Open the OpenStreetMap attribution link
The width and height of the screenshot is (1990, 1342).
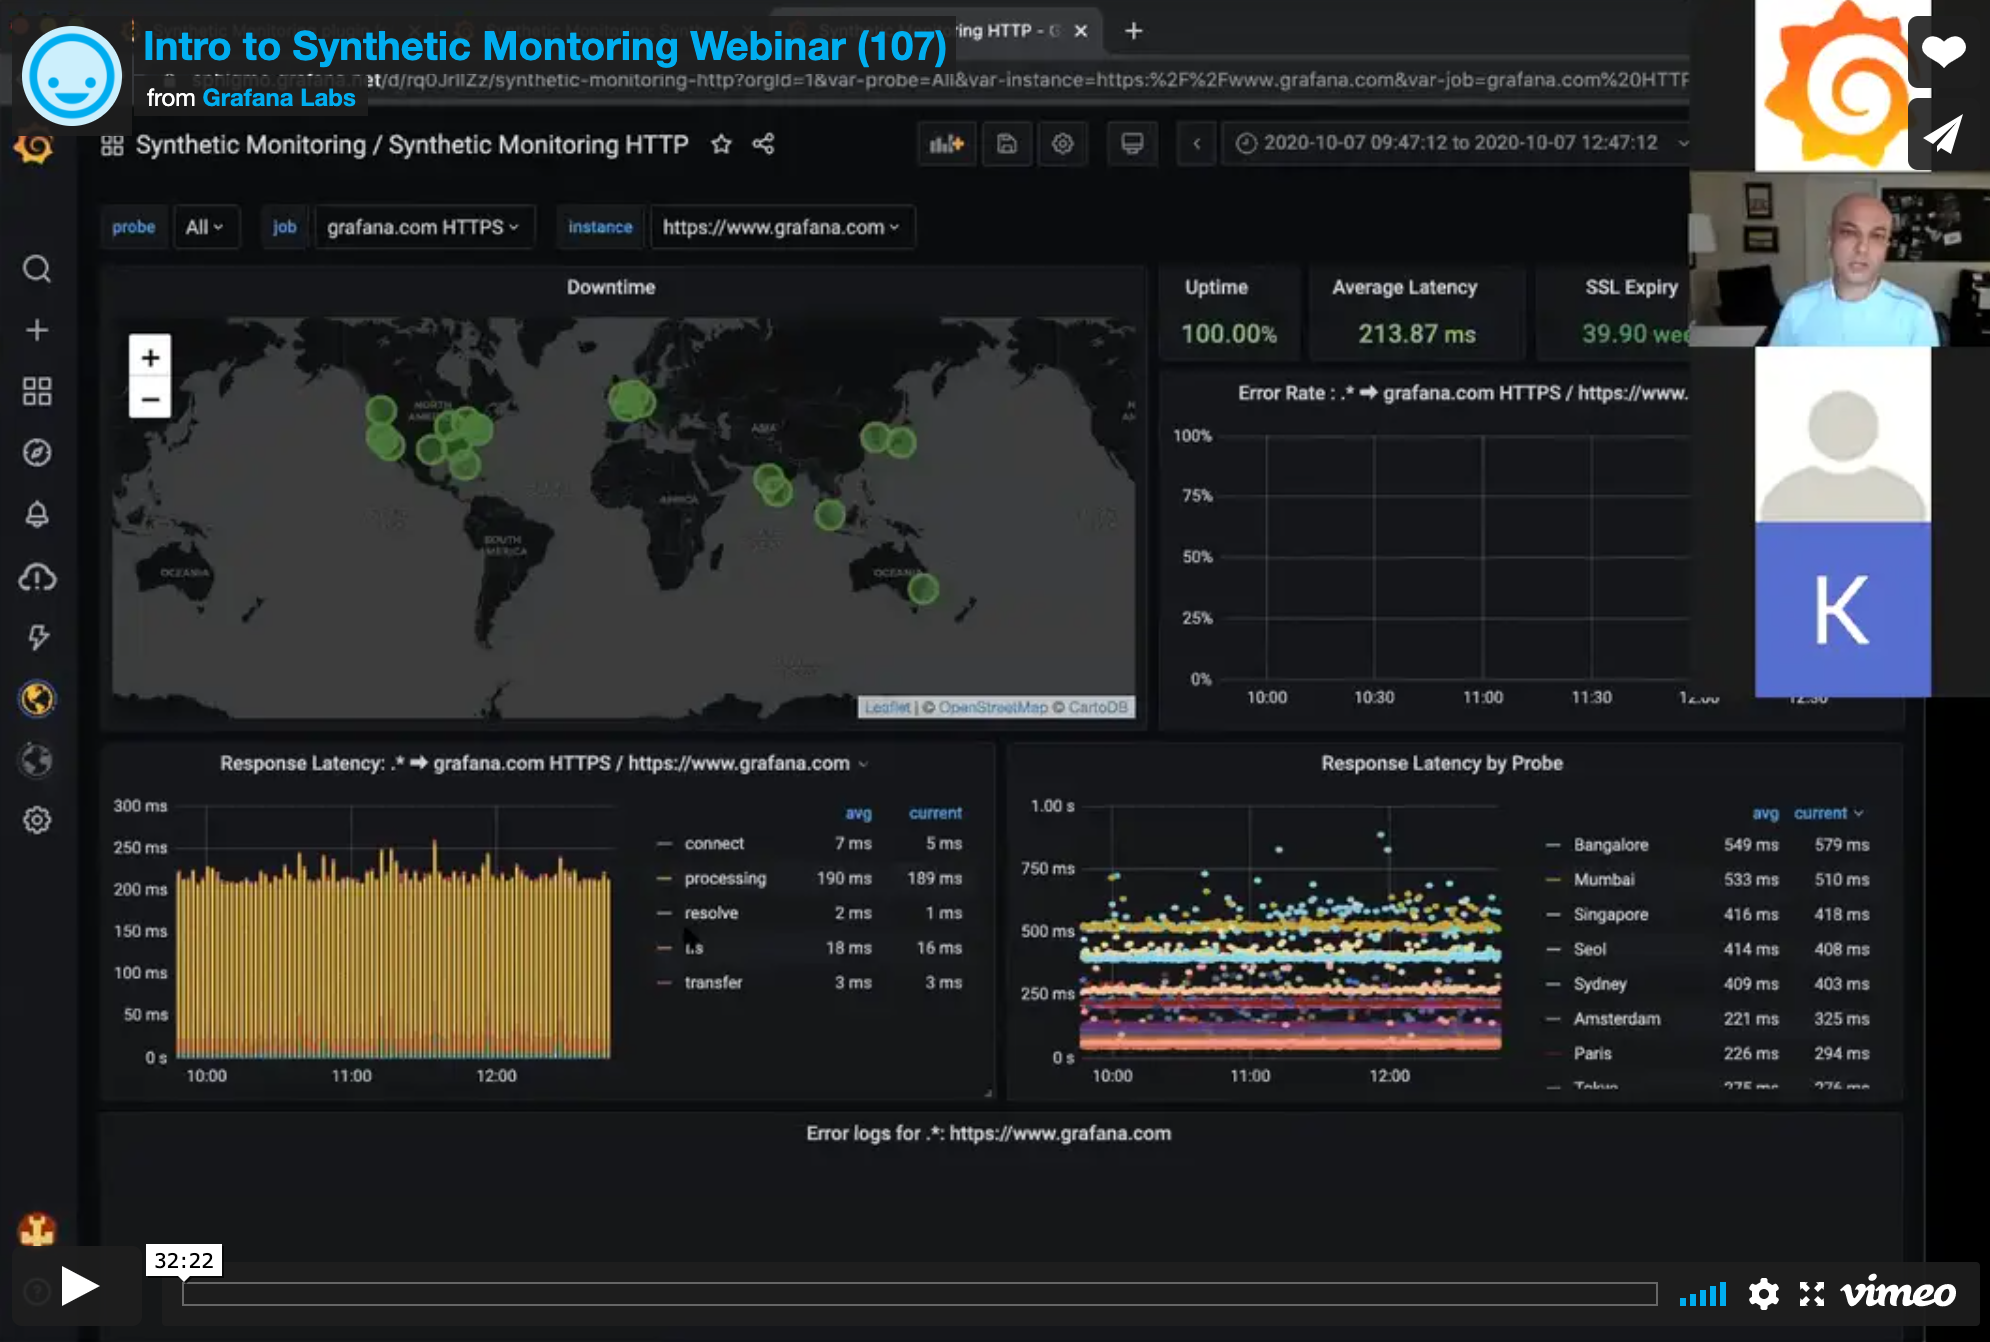point(993,707)
